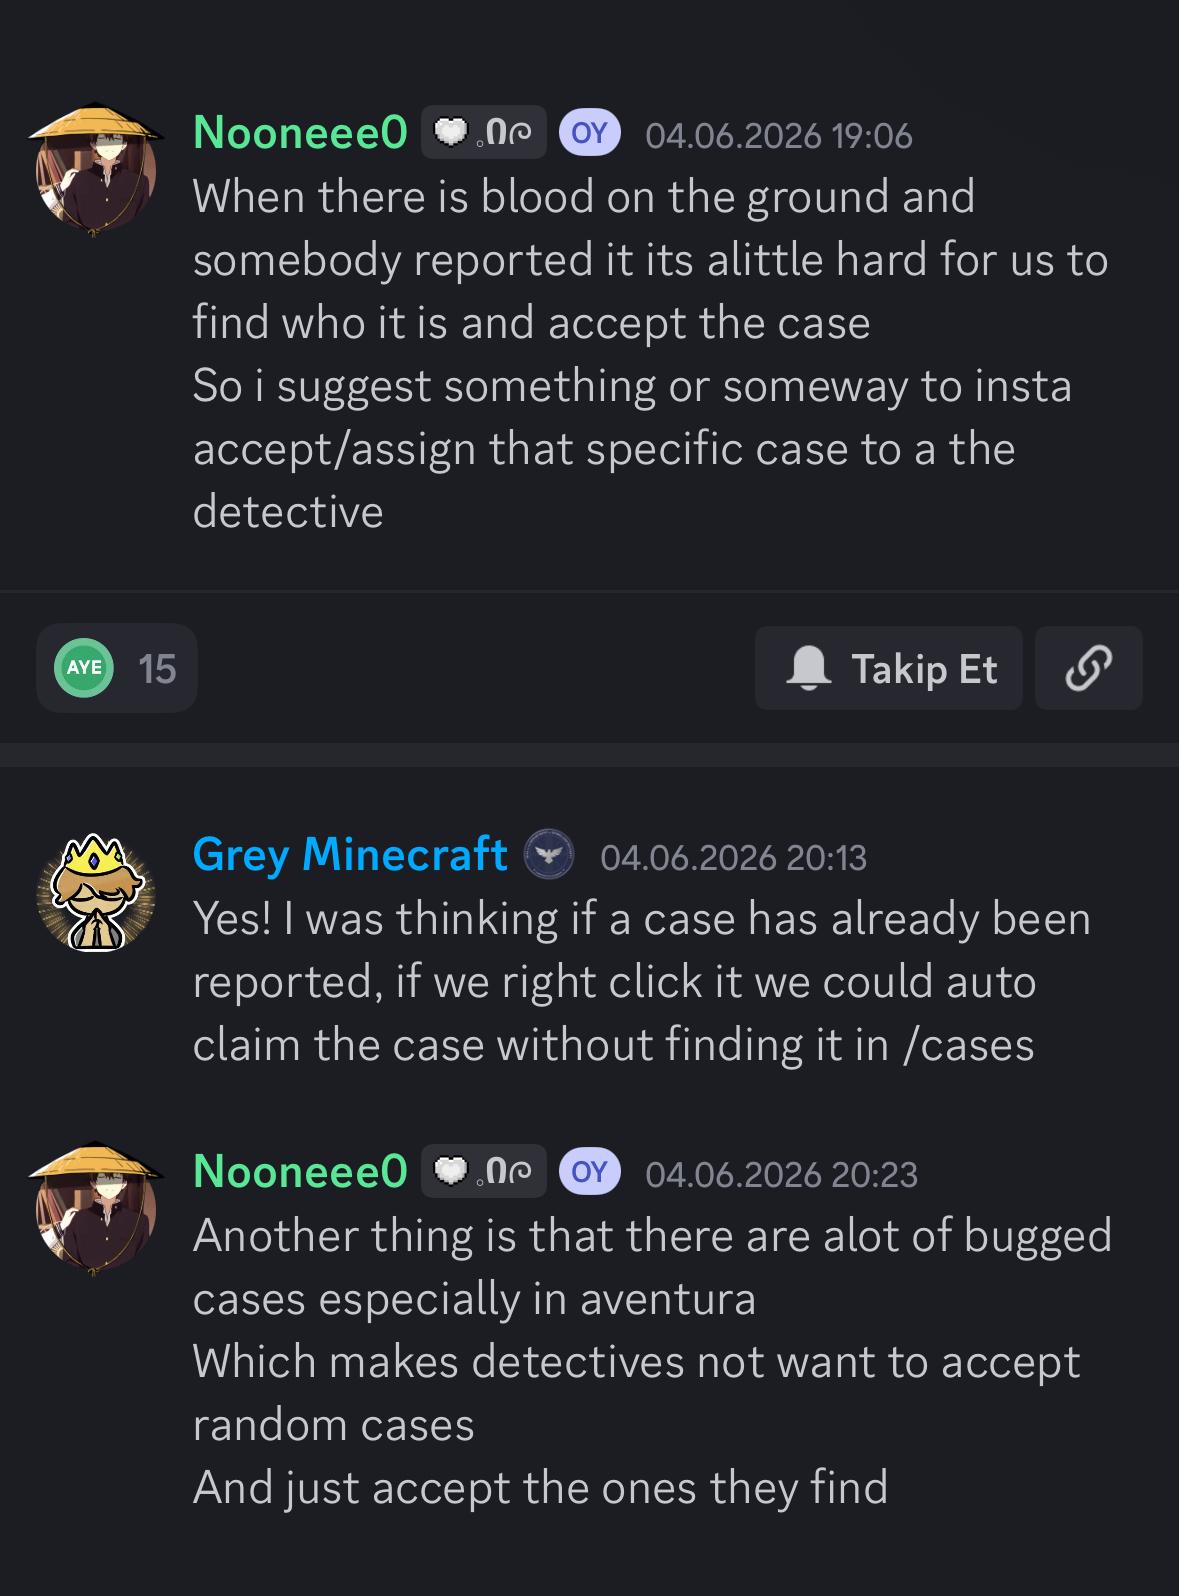Click the Nooneee0 username in the first post
Screen dimensions: 1179x1596
[x=300, y=132]
